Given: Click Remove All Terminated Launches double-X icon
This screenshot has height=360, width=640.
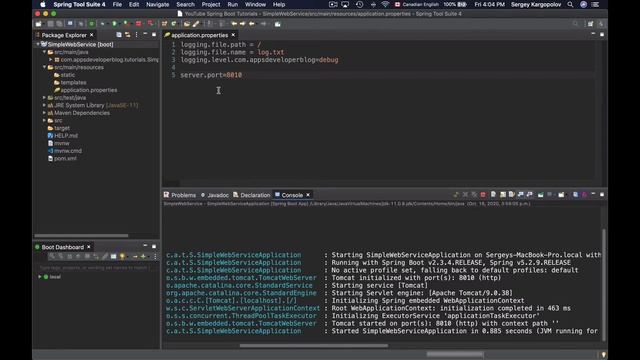Looking at the screenshot, I should coord(474,195).
